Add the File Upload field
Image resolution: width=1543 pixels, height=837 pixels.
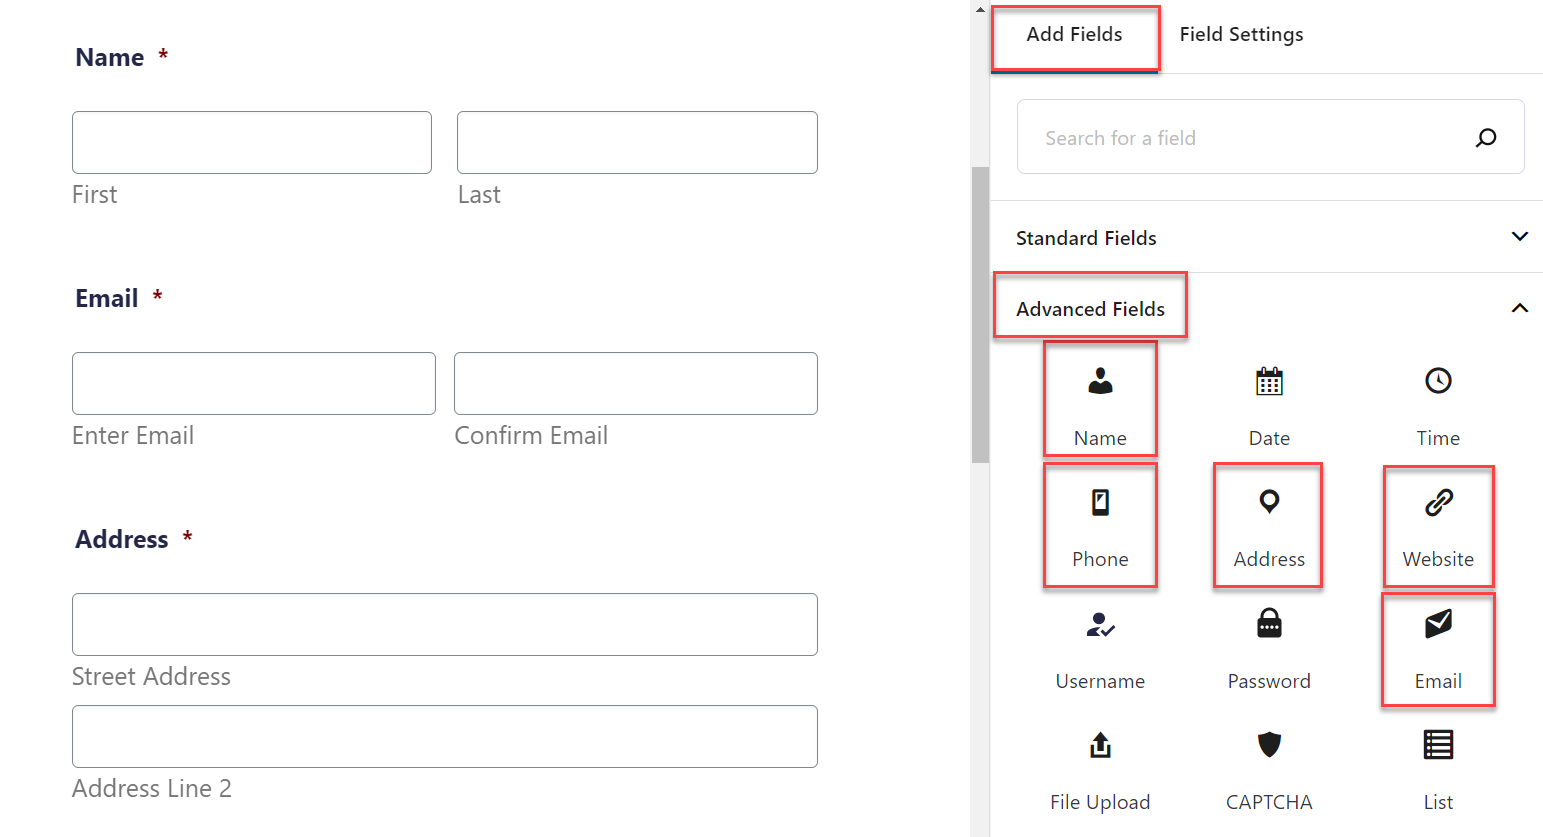pyautogui.click(x=1100, y=768)
